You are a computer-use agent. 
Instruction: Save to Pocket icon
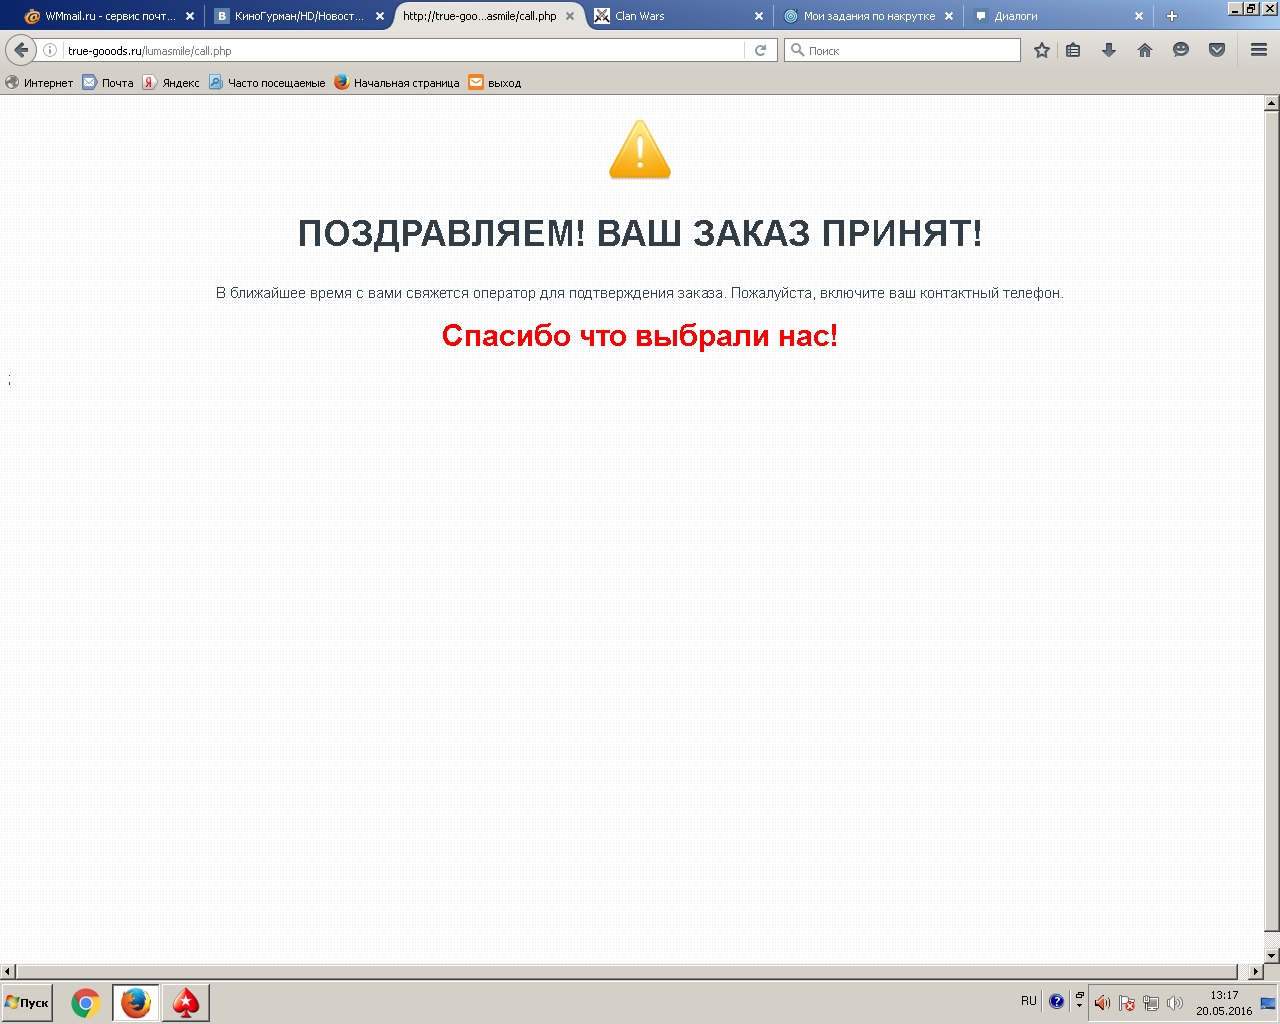(x=1217, y=50)
